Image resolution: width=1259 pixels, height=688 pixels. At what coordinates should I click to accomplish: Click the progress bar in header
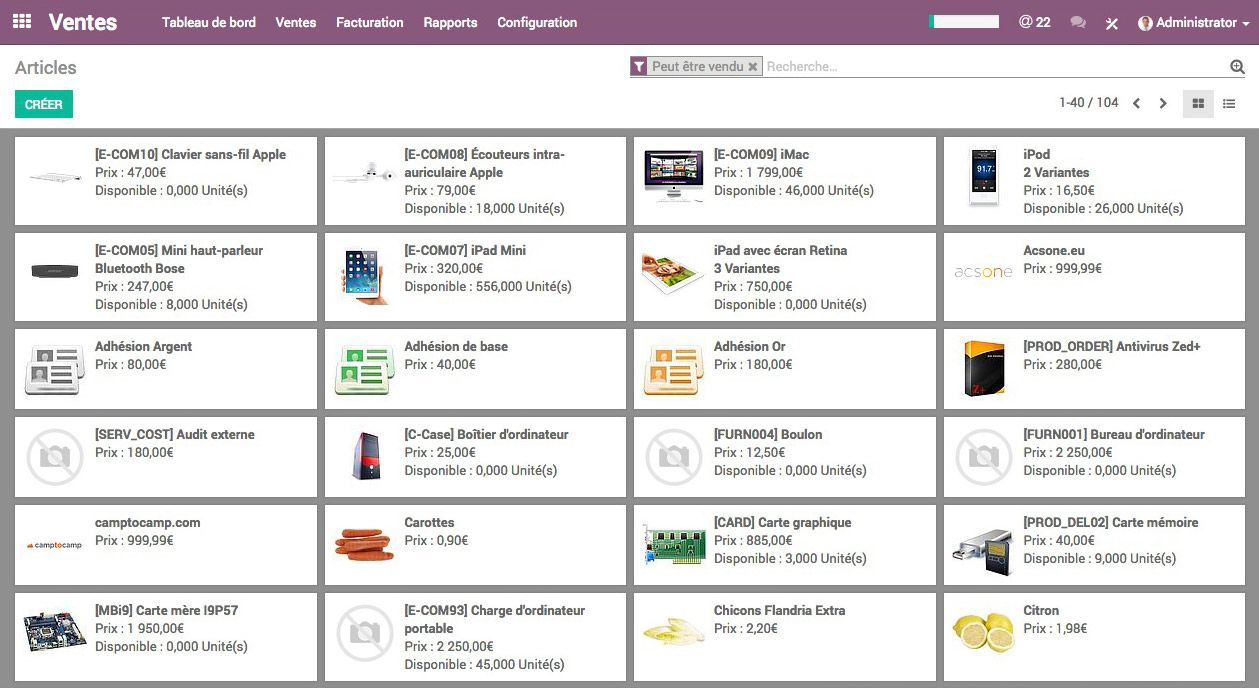tap(963, 21)
